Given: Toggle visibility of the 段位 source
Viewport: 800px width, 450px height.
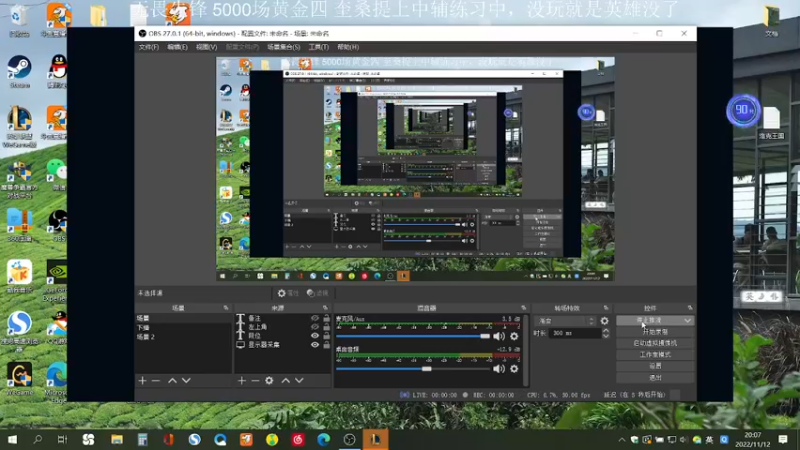Looking at the screenshot, I should (x=315, y=336).
